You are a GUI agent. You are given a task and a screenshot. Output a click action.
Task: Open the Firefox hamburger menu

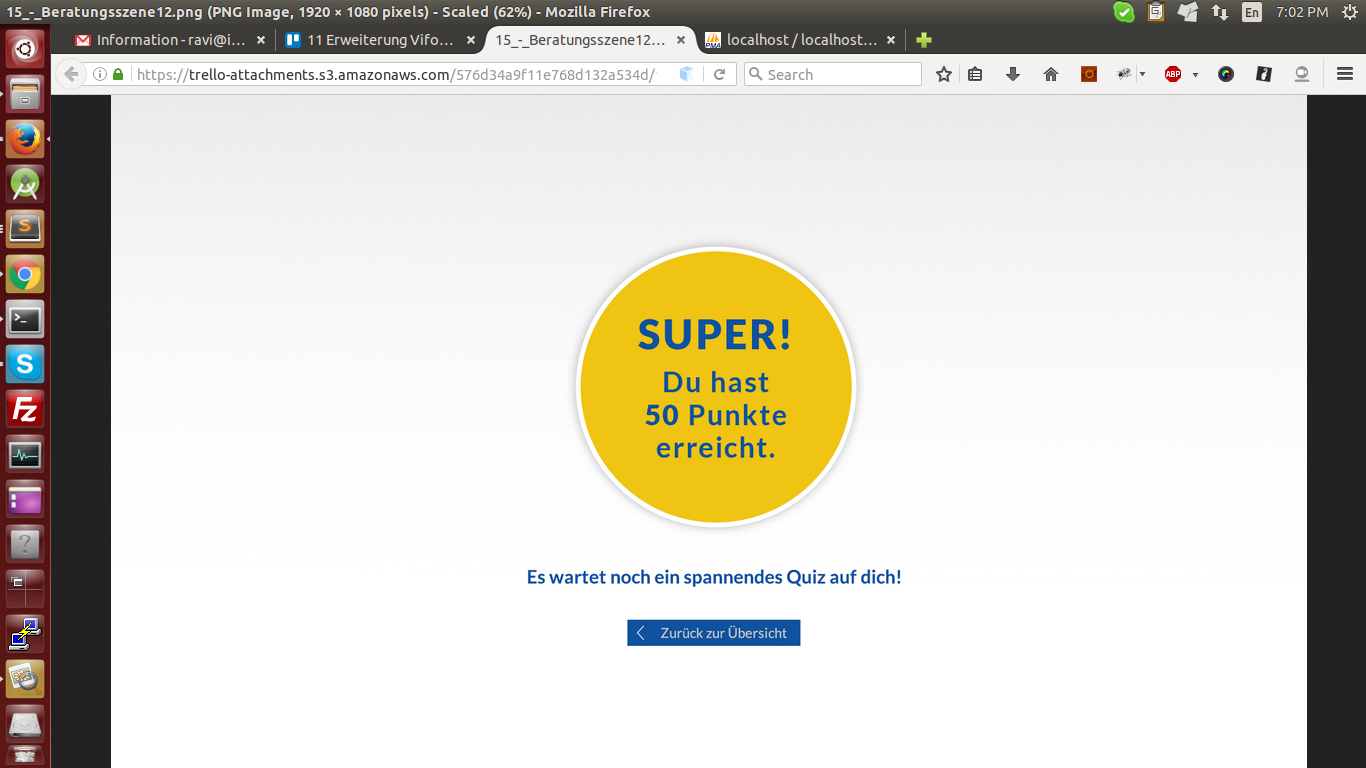tap(1345, 75)
